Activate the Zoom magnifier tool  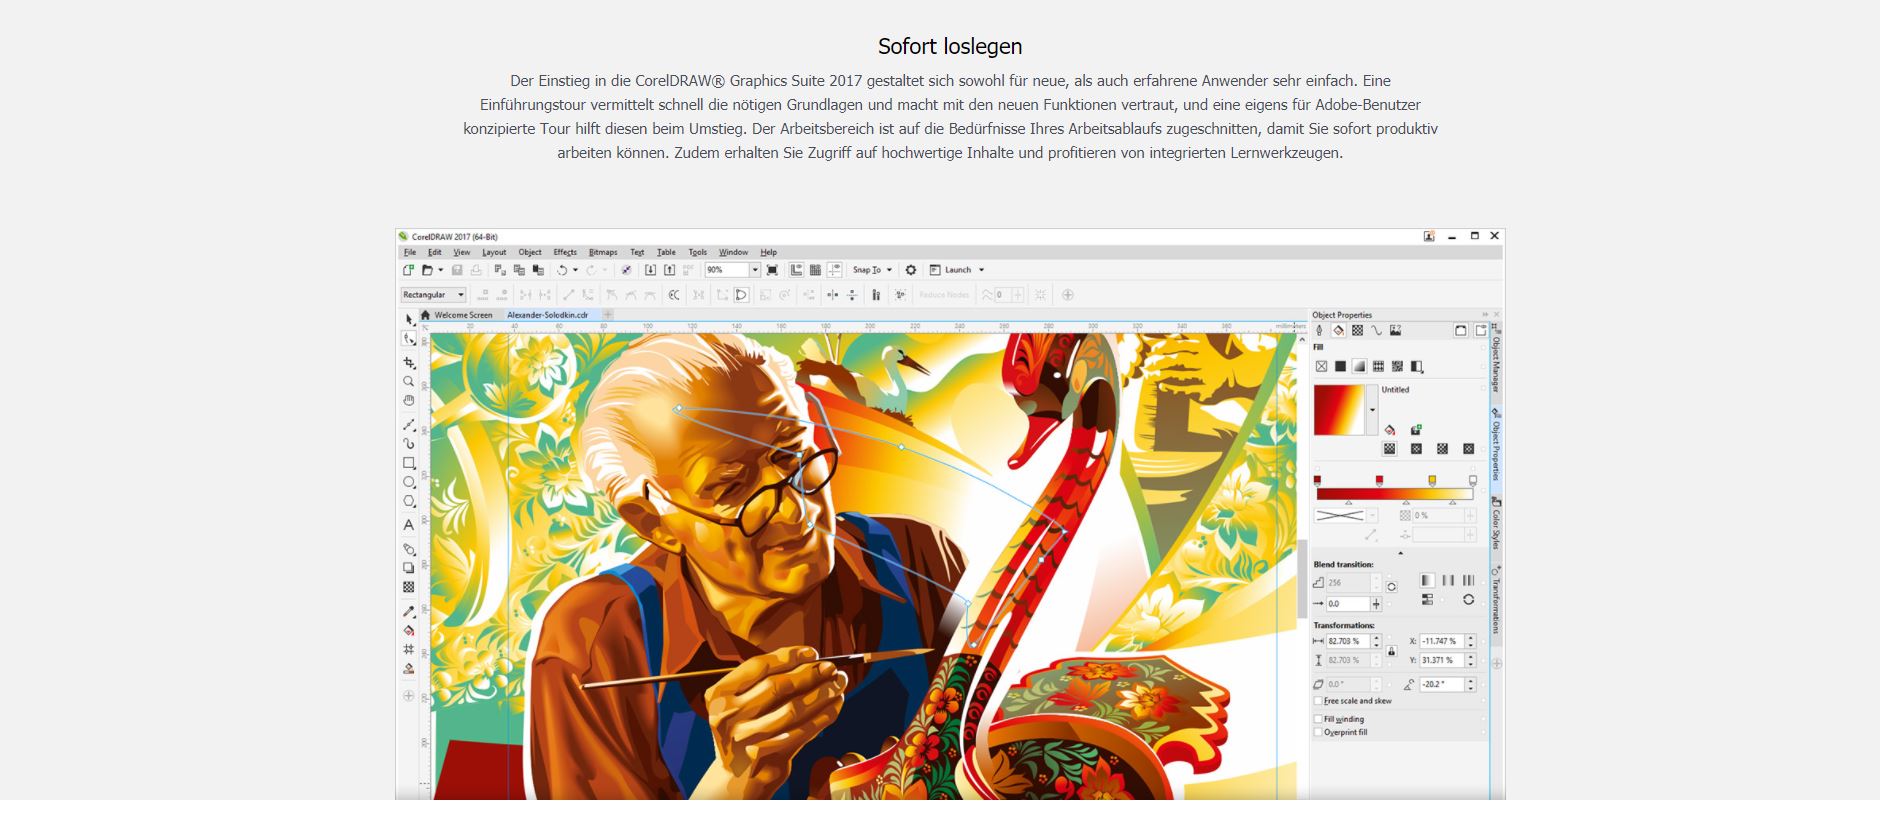coord(409,381)
